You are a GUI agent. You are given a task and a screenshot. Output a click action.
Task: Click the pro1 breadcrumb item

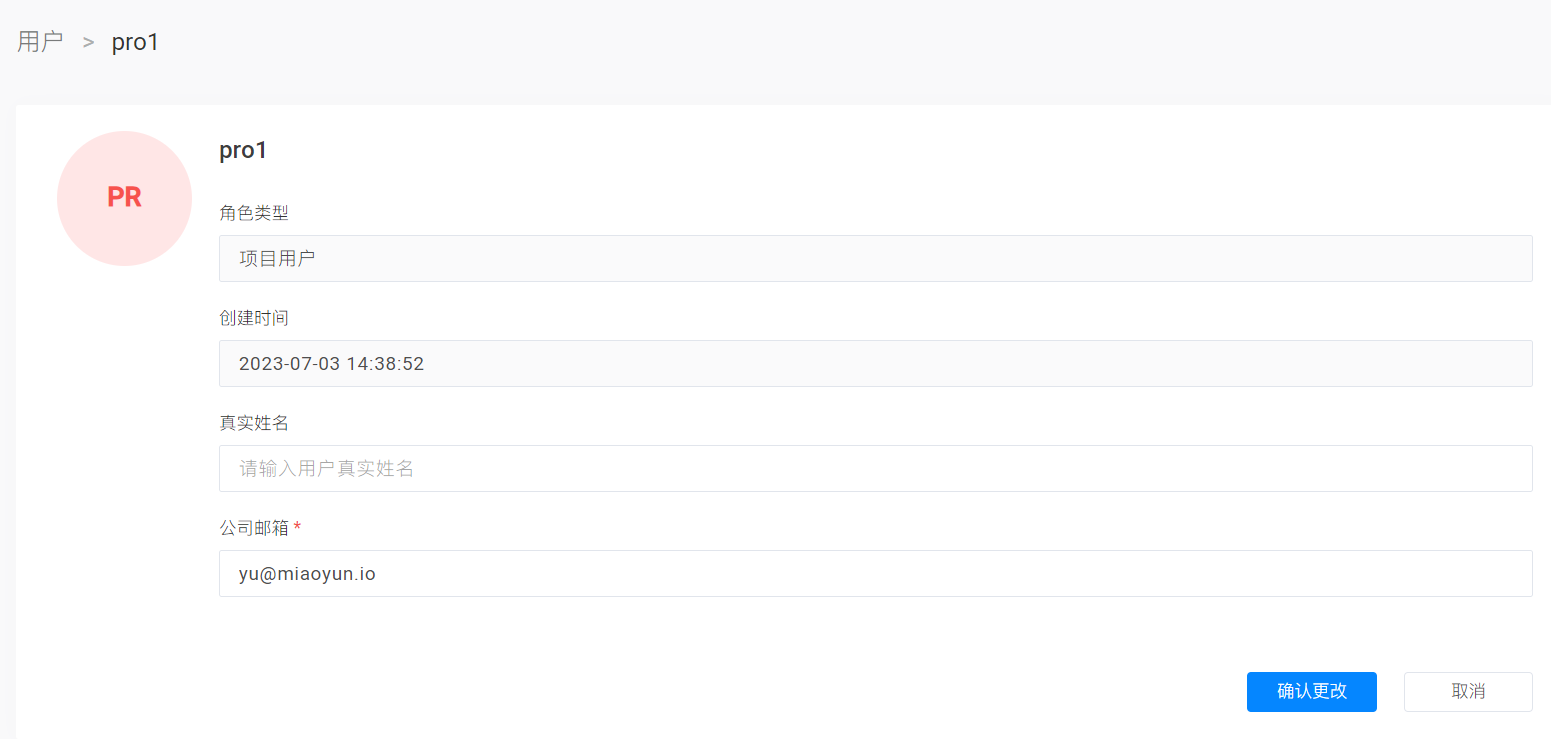[x=135, y=42]
